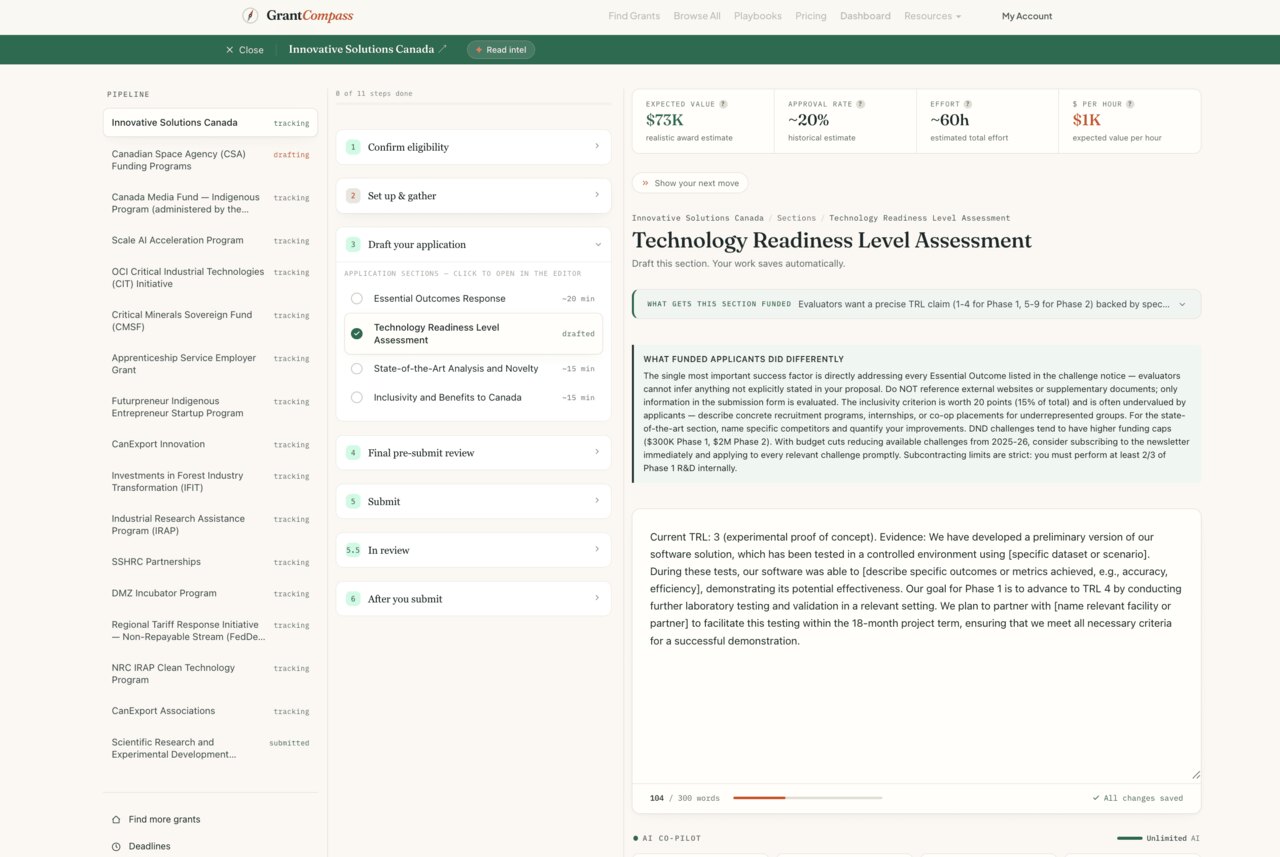Screen dimensions: 1280x857
Task: Select SSHRC Partnerships in pipeline
Action: [x=210, y=562]
